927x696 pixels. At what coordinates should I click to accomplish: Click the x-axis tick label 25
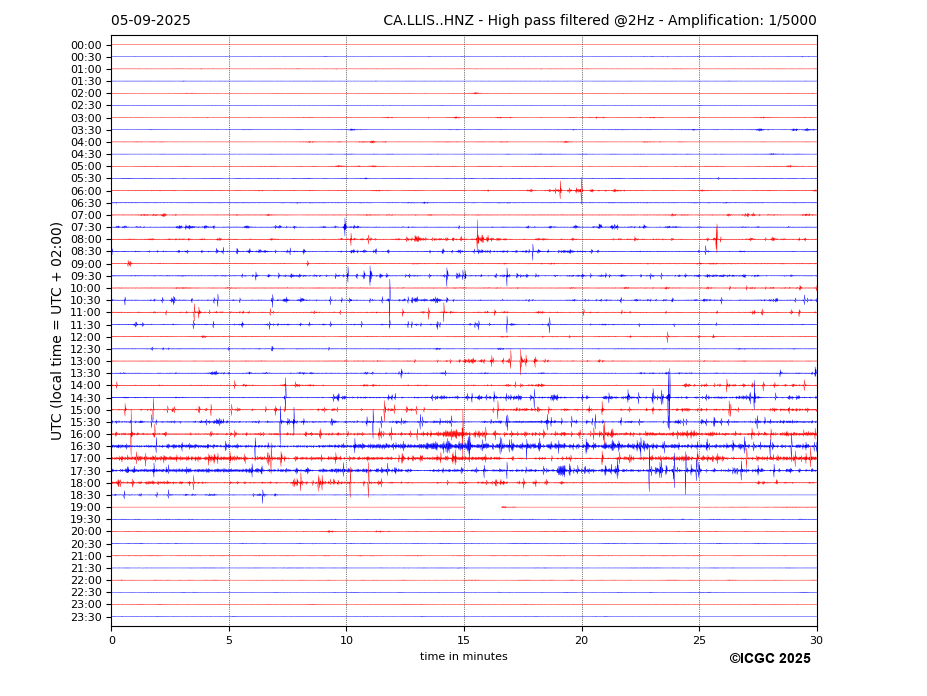tap(699, 640)
